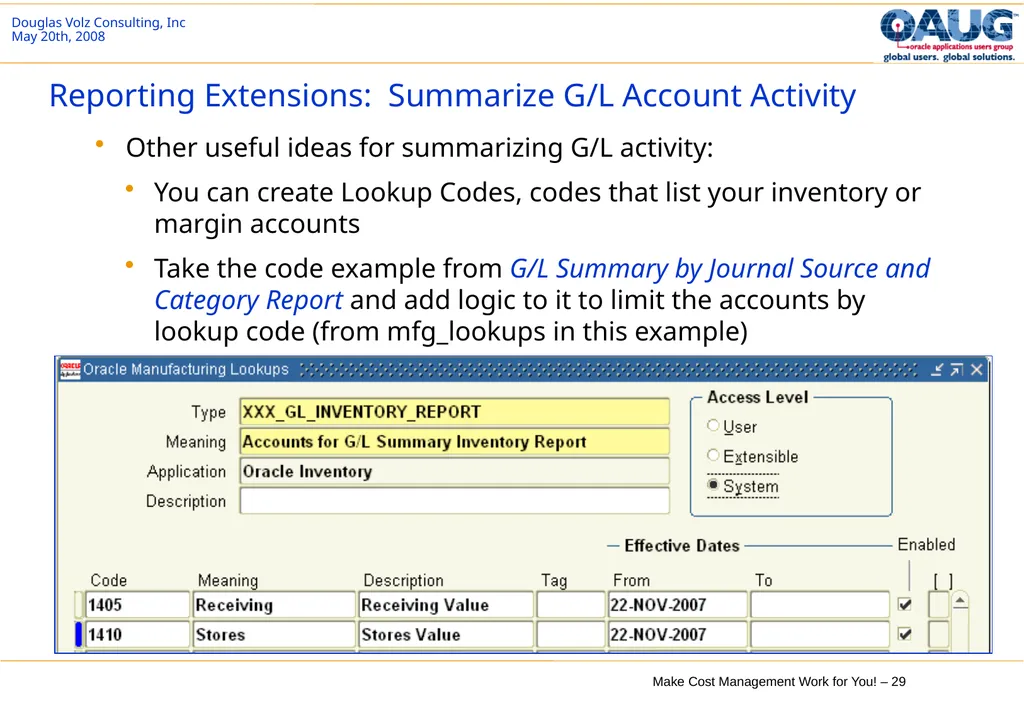
Task: Click the Receiving Value description cell
Action: click(446, 605)
